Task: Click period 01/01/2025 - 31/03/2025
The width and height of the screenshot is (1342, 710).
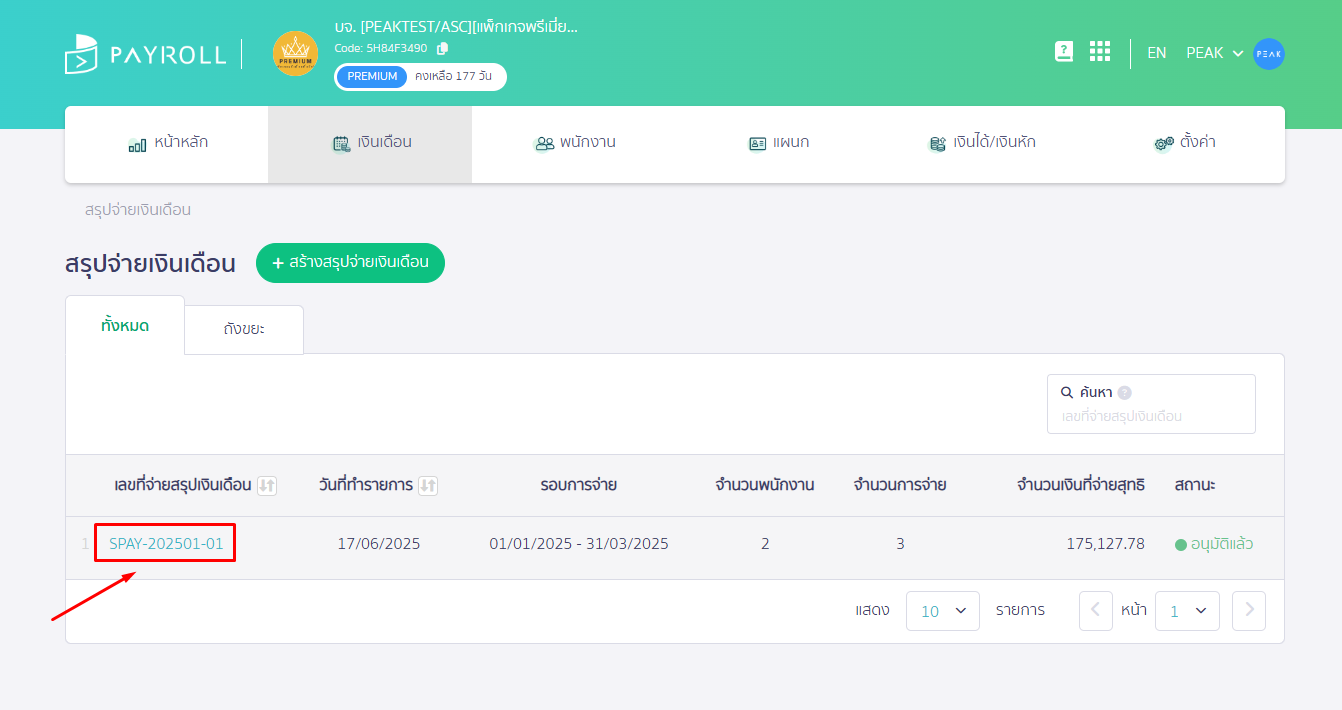Action: 579,544
